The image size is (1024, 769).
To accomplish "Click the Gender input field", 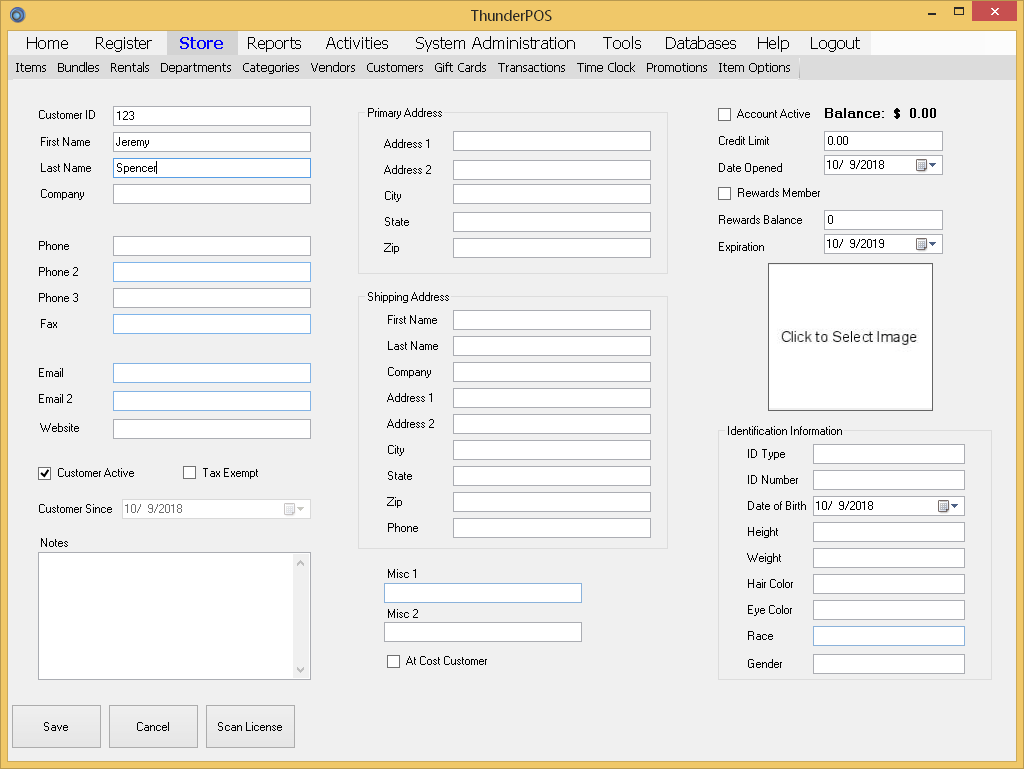I will point(889,665).
